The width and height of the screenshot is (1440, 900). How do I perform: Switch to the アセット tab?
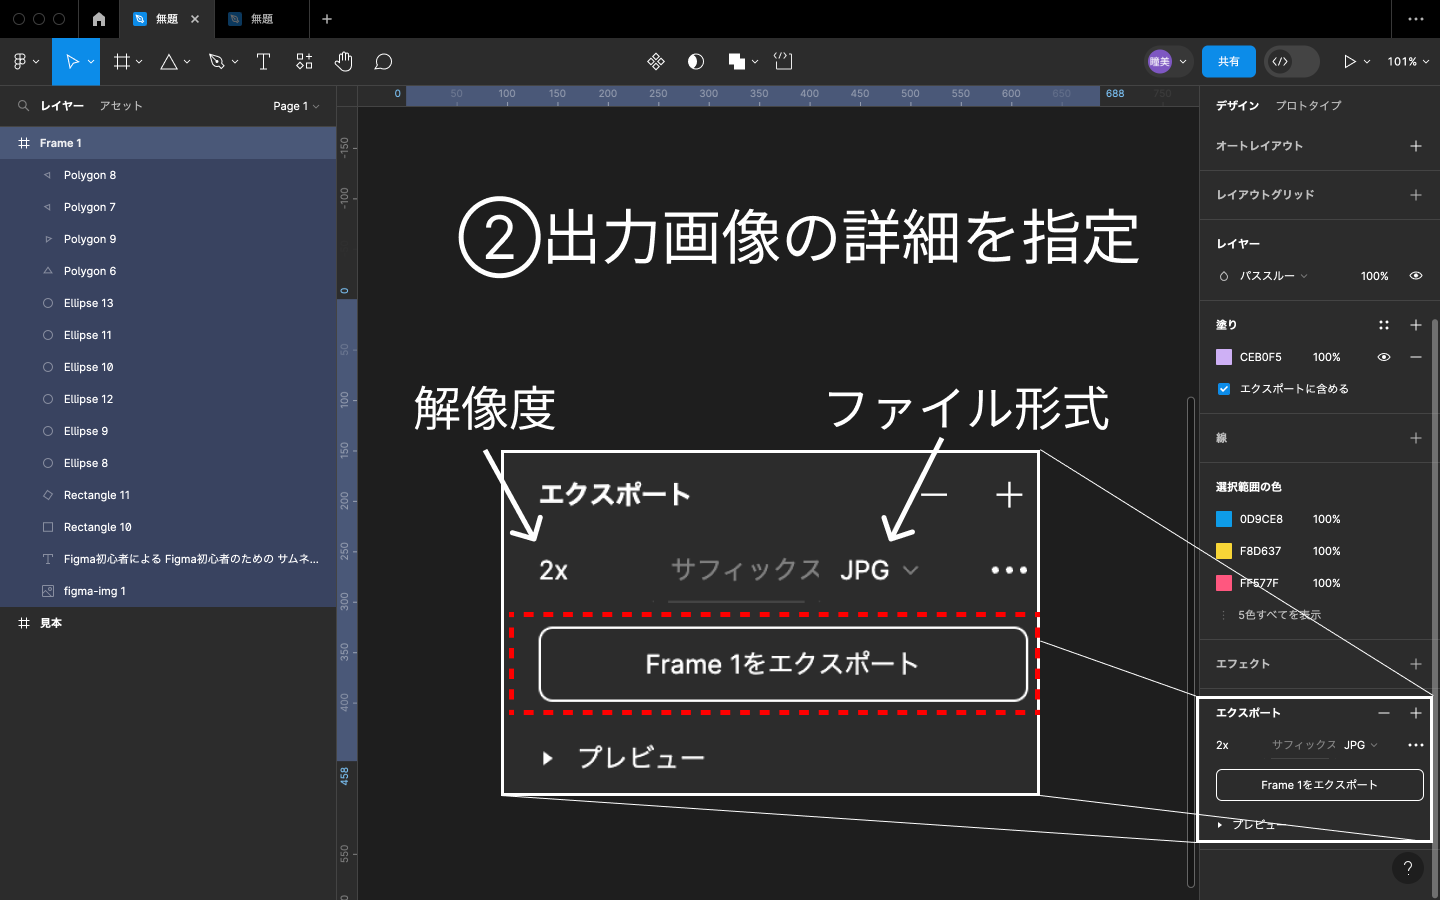pos(121,106)
